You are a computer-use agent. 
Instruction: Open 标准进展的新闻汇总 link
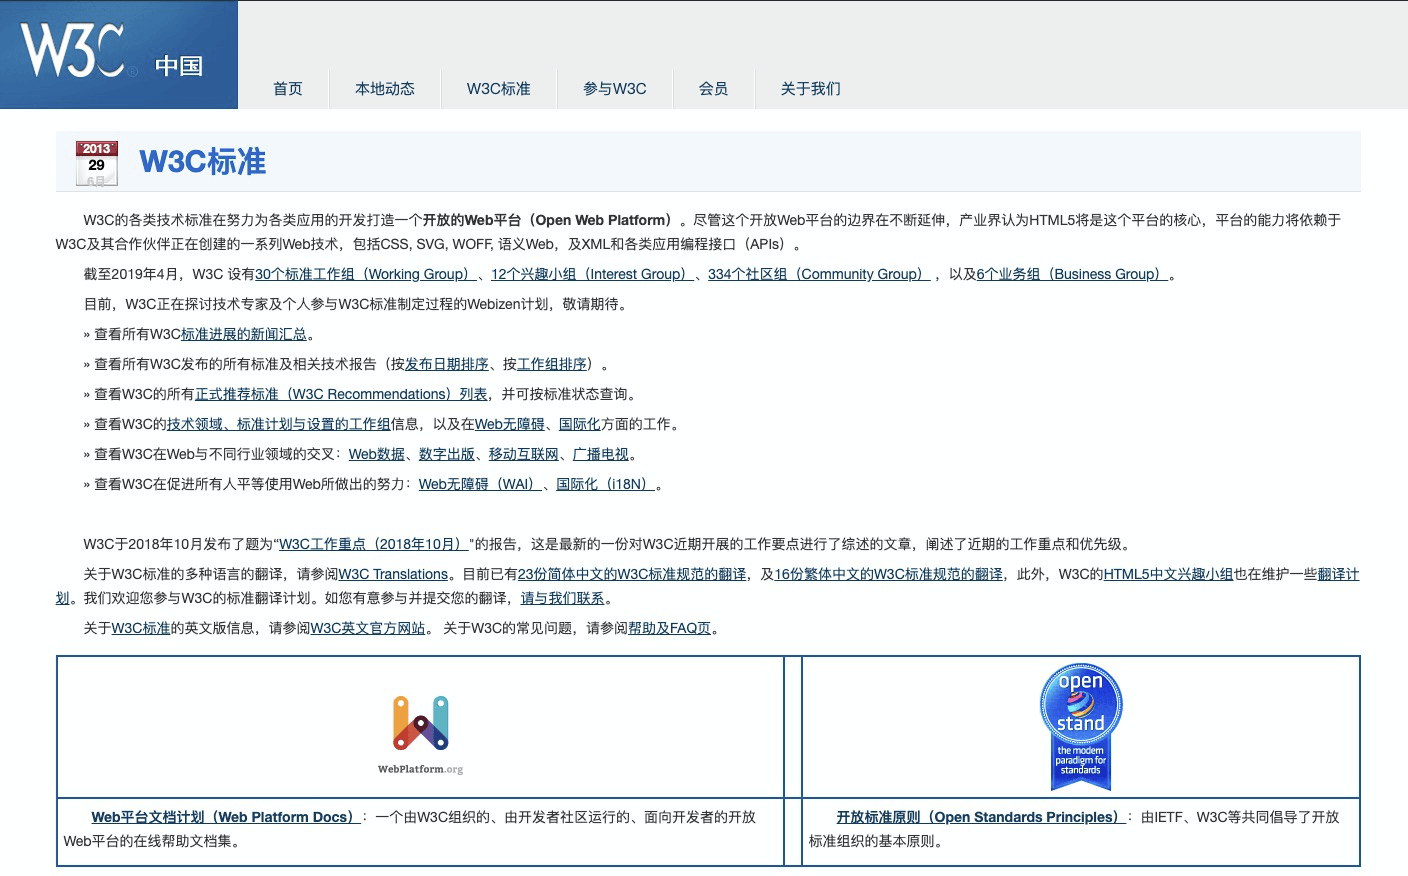pos(244,334)
